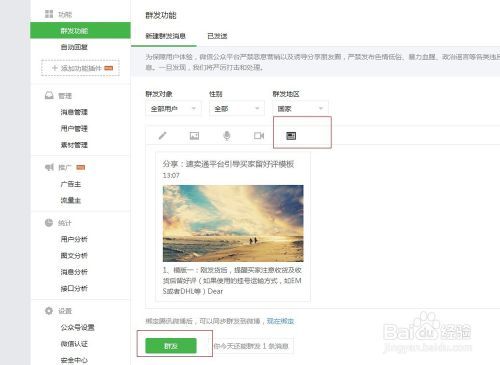
Task: Select the text message pencil icon
Action: pos(163,136)
